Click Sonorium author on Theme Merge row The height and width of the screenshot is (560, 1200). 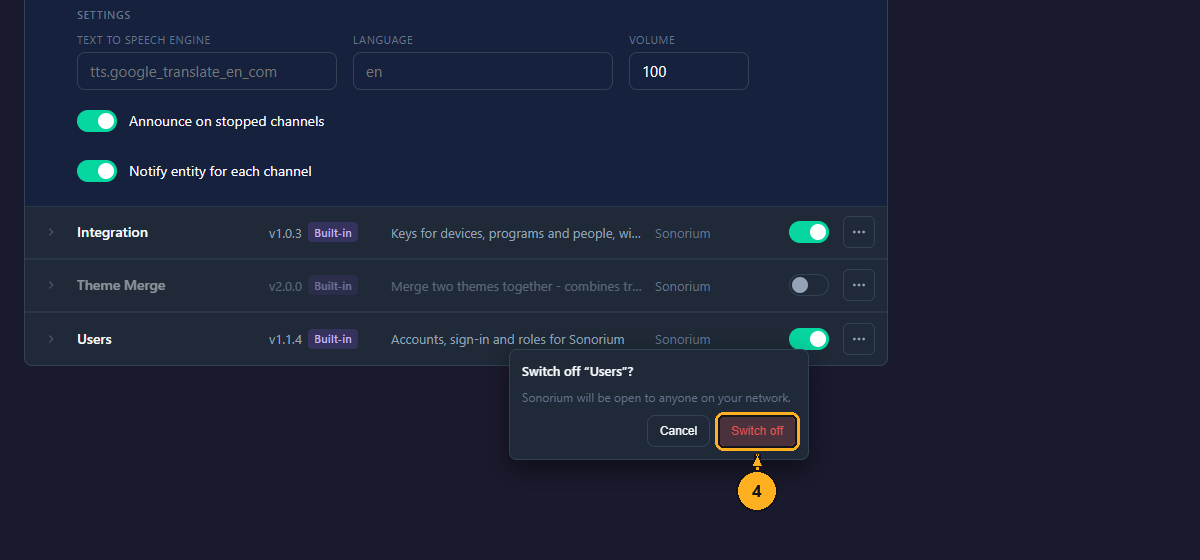[x=683, y=286]
